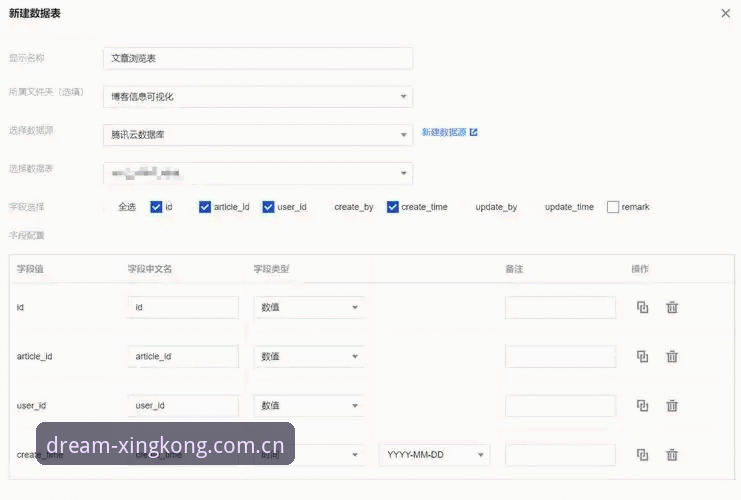Click the 显示名称 input containing 文章浏览表
Viewport: 741px width, 500px height.
click(258, 58)
